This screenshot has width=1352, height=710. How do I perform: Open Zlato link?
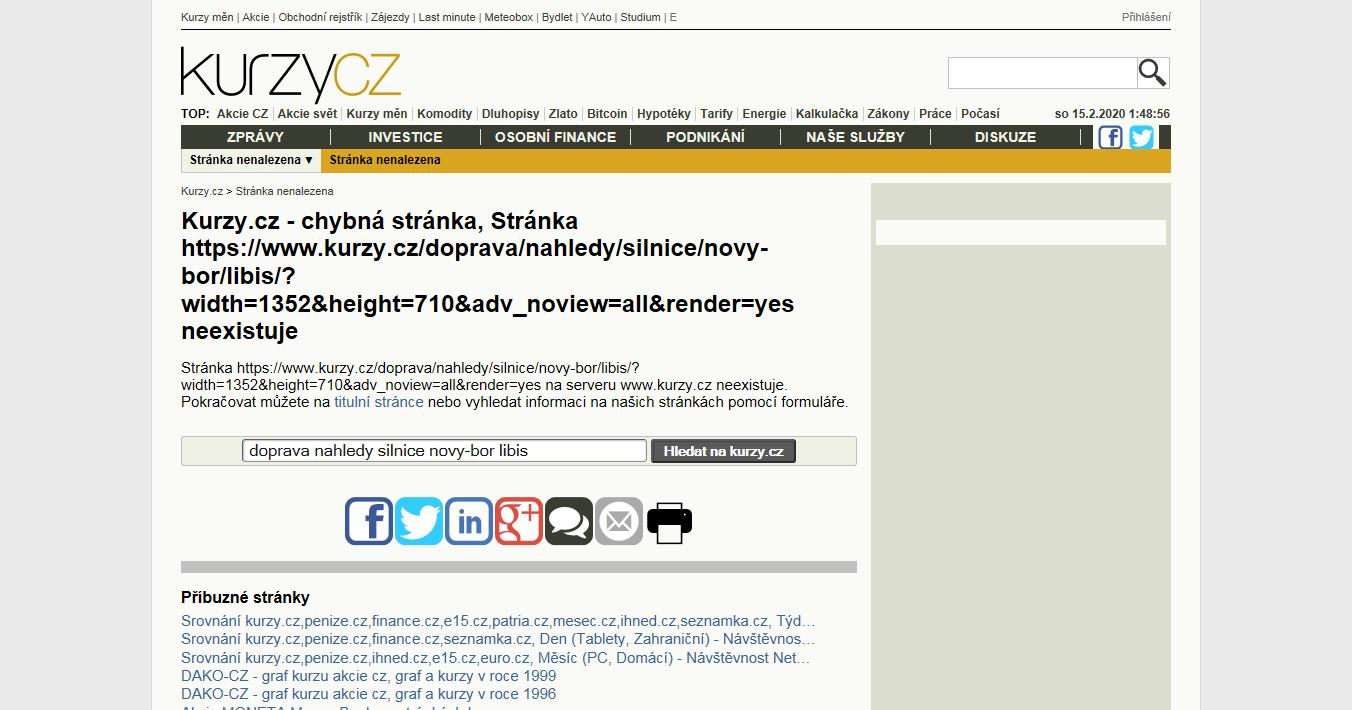pyautogui.click(x=563, y=114)
